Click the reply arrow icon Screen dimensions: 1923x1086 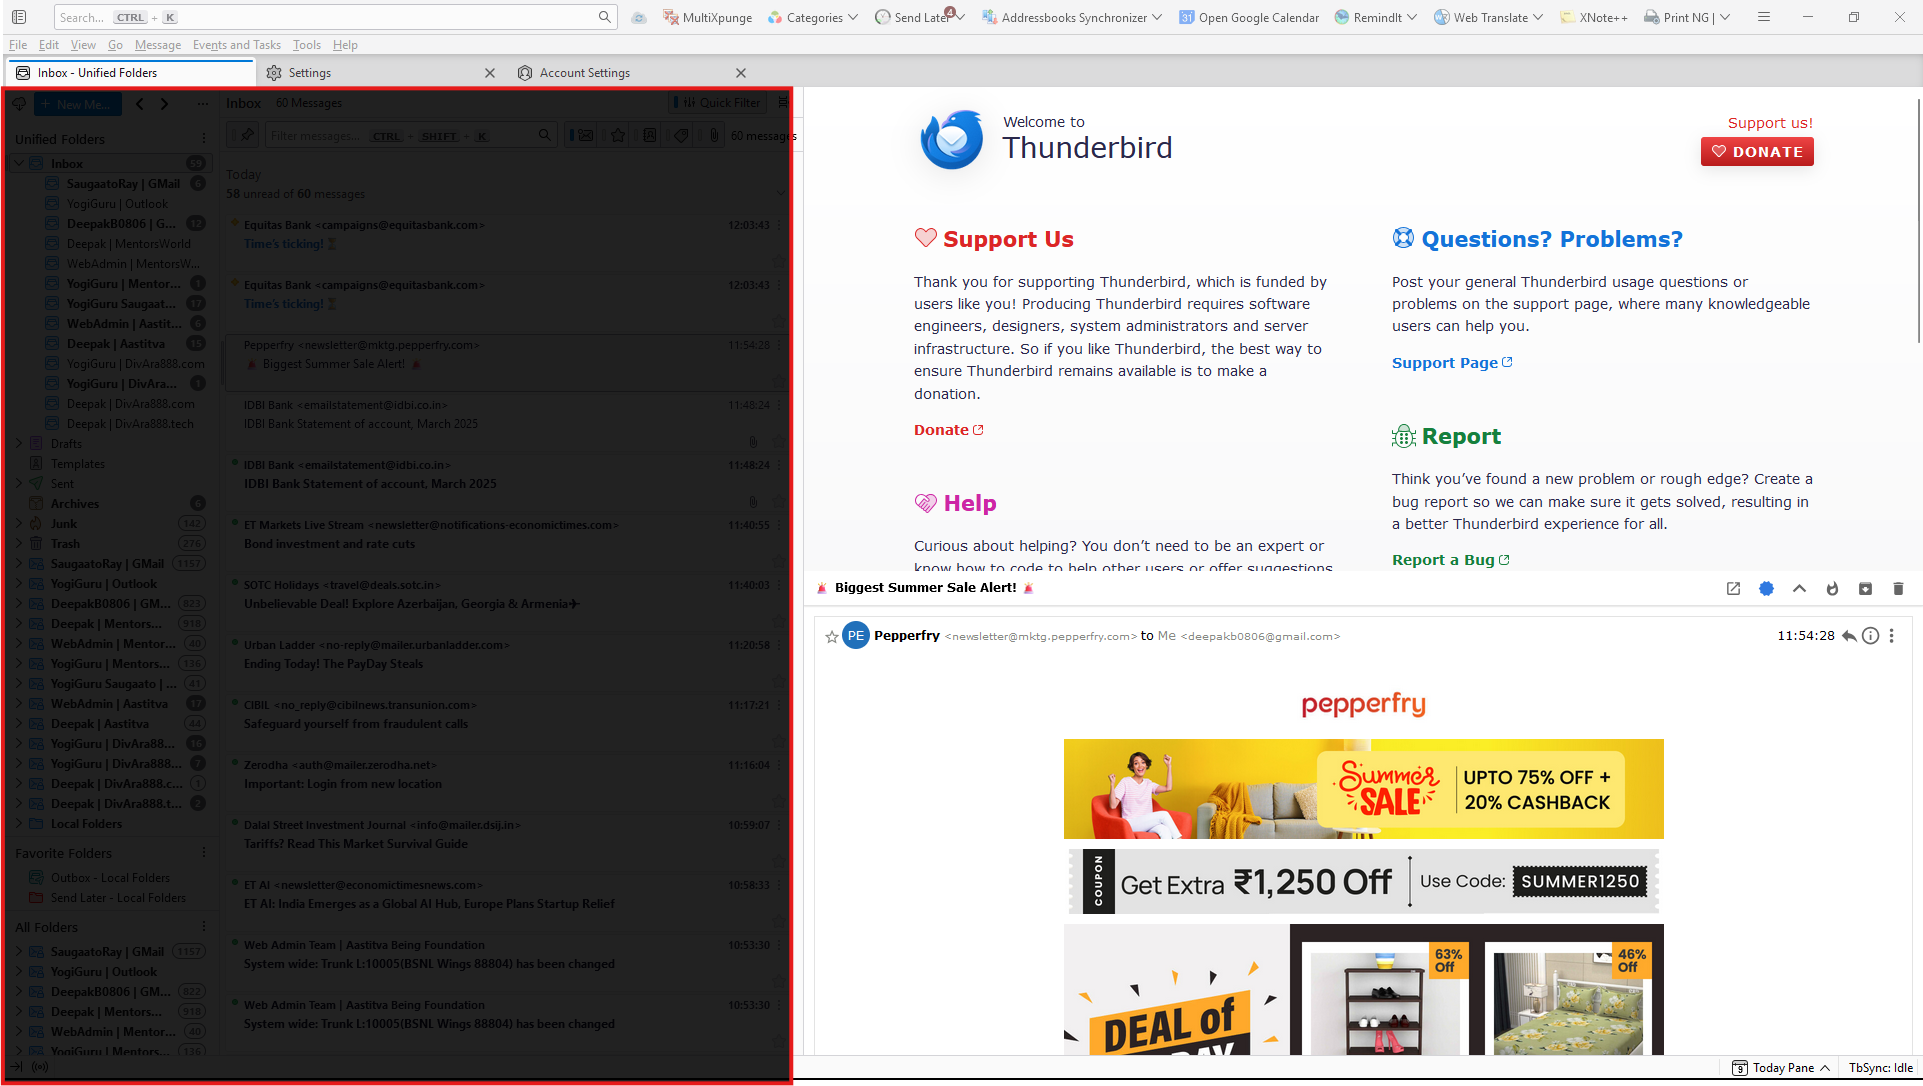click(x=1848, y=636)
